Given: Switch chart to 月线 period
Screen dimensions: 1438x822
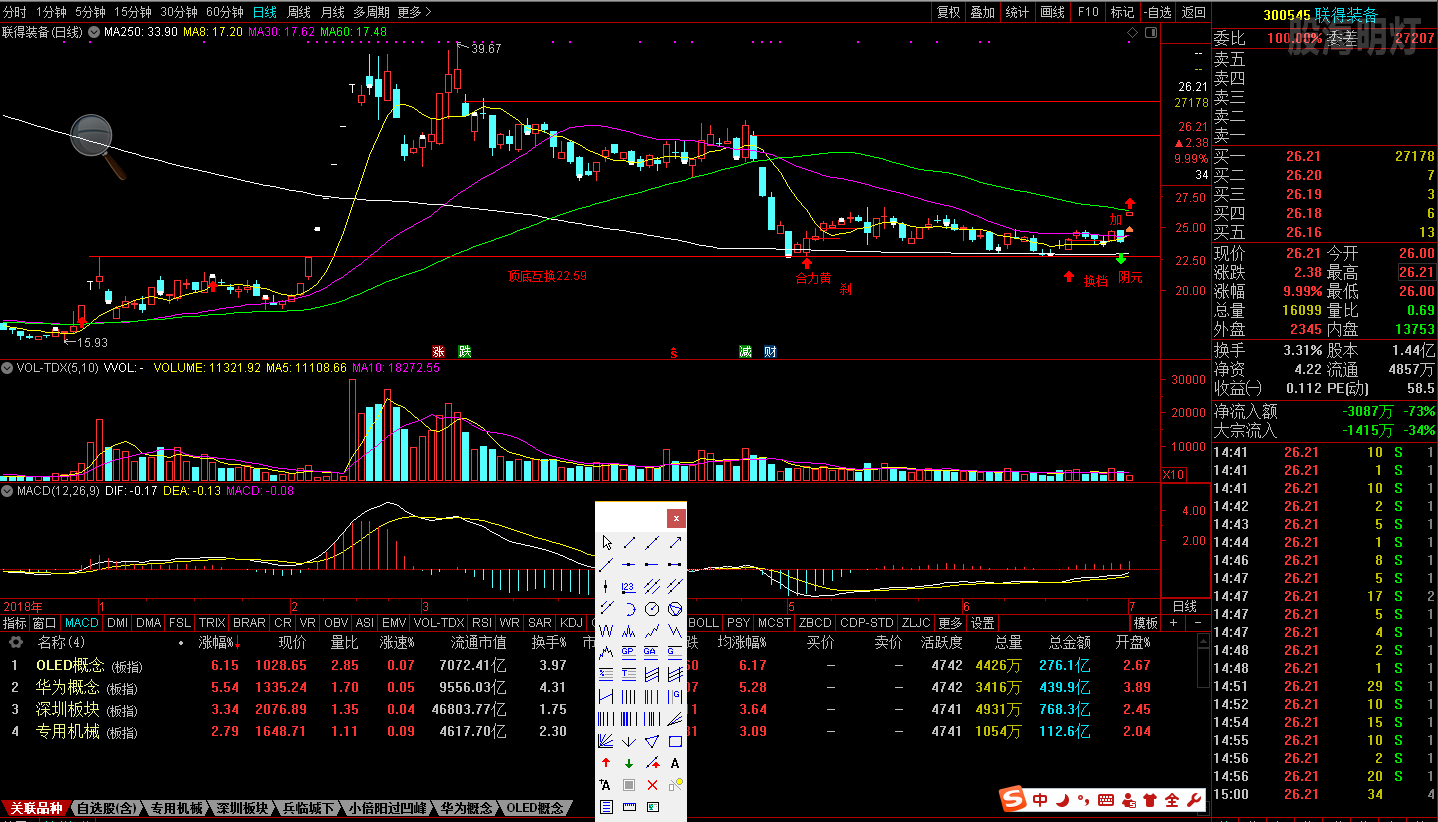Looking at the screenshot, I should 333,12.
